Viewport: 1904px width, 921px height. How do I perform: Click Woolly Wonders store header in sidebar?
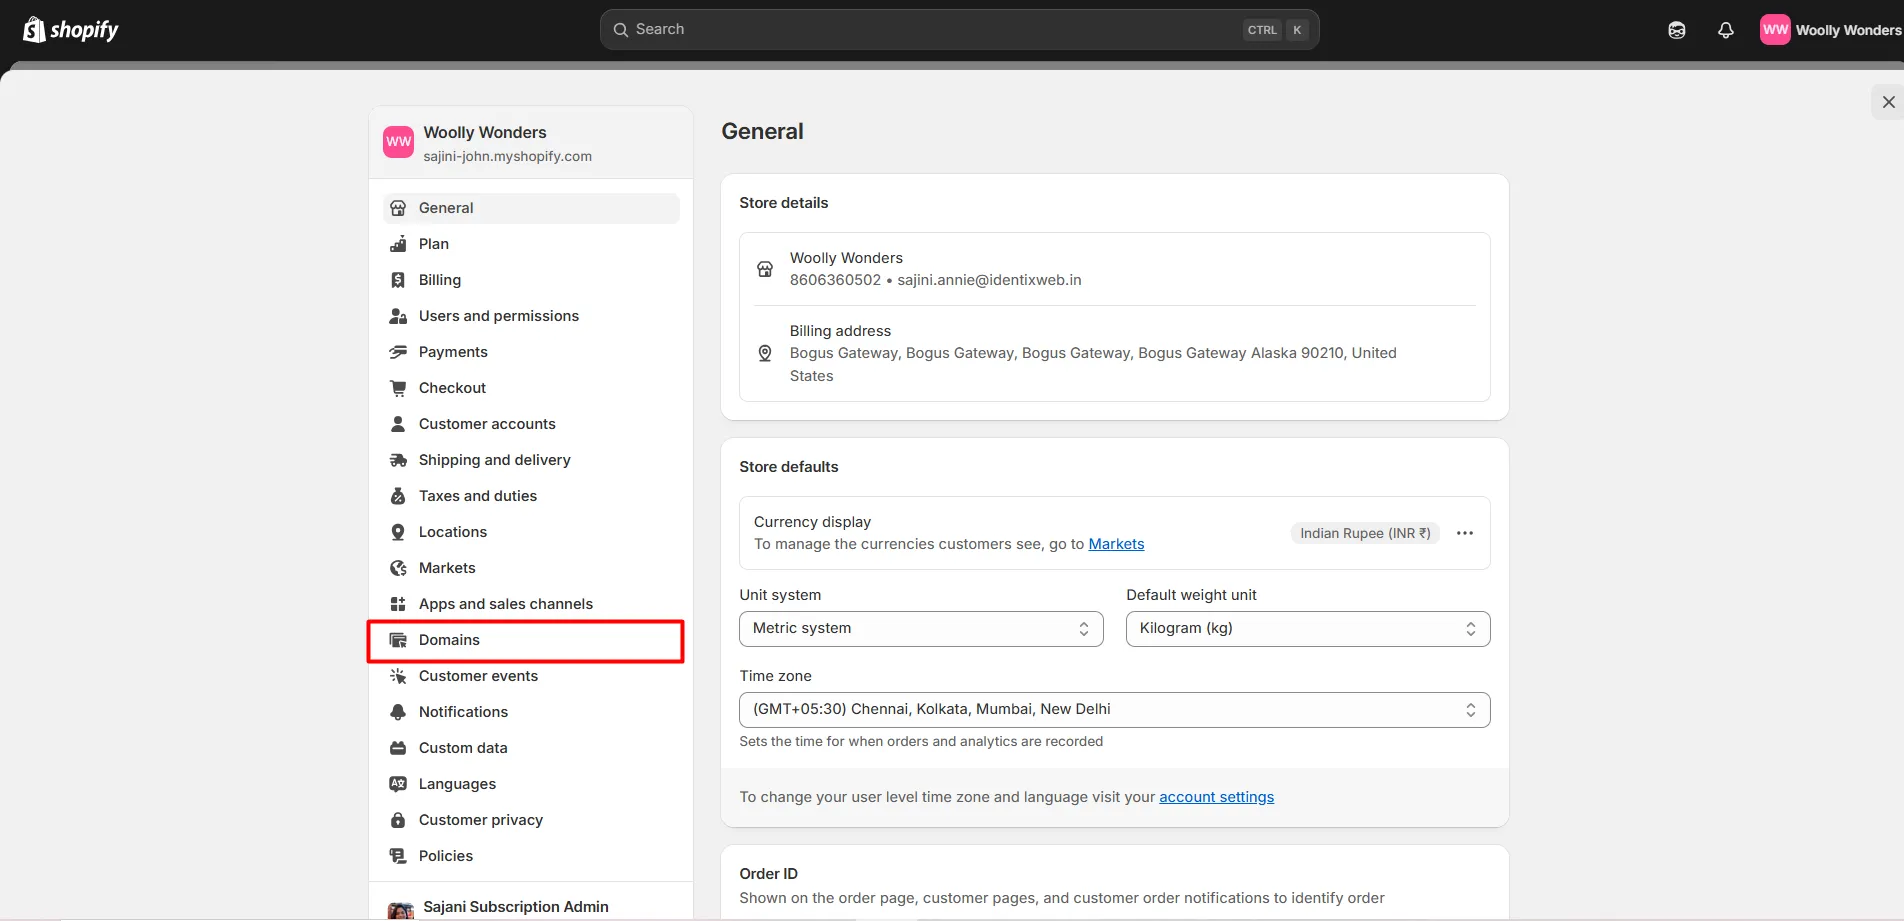pos(531,143)
